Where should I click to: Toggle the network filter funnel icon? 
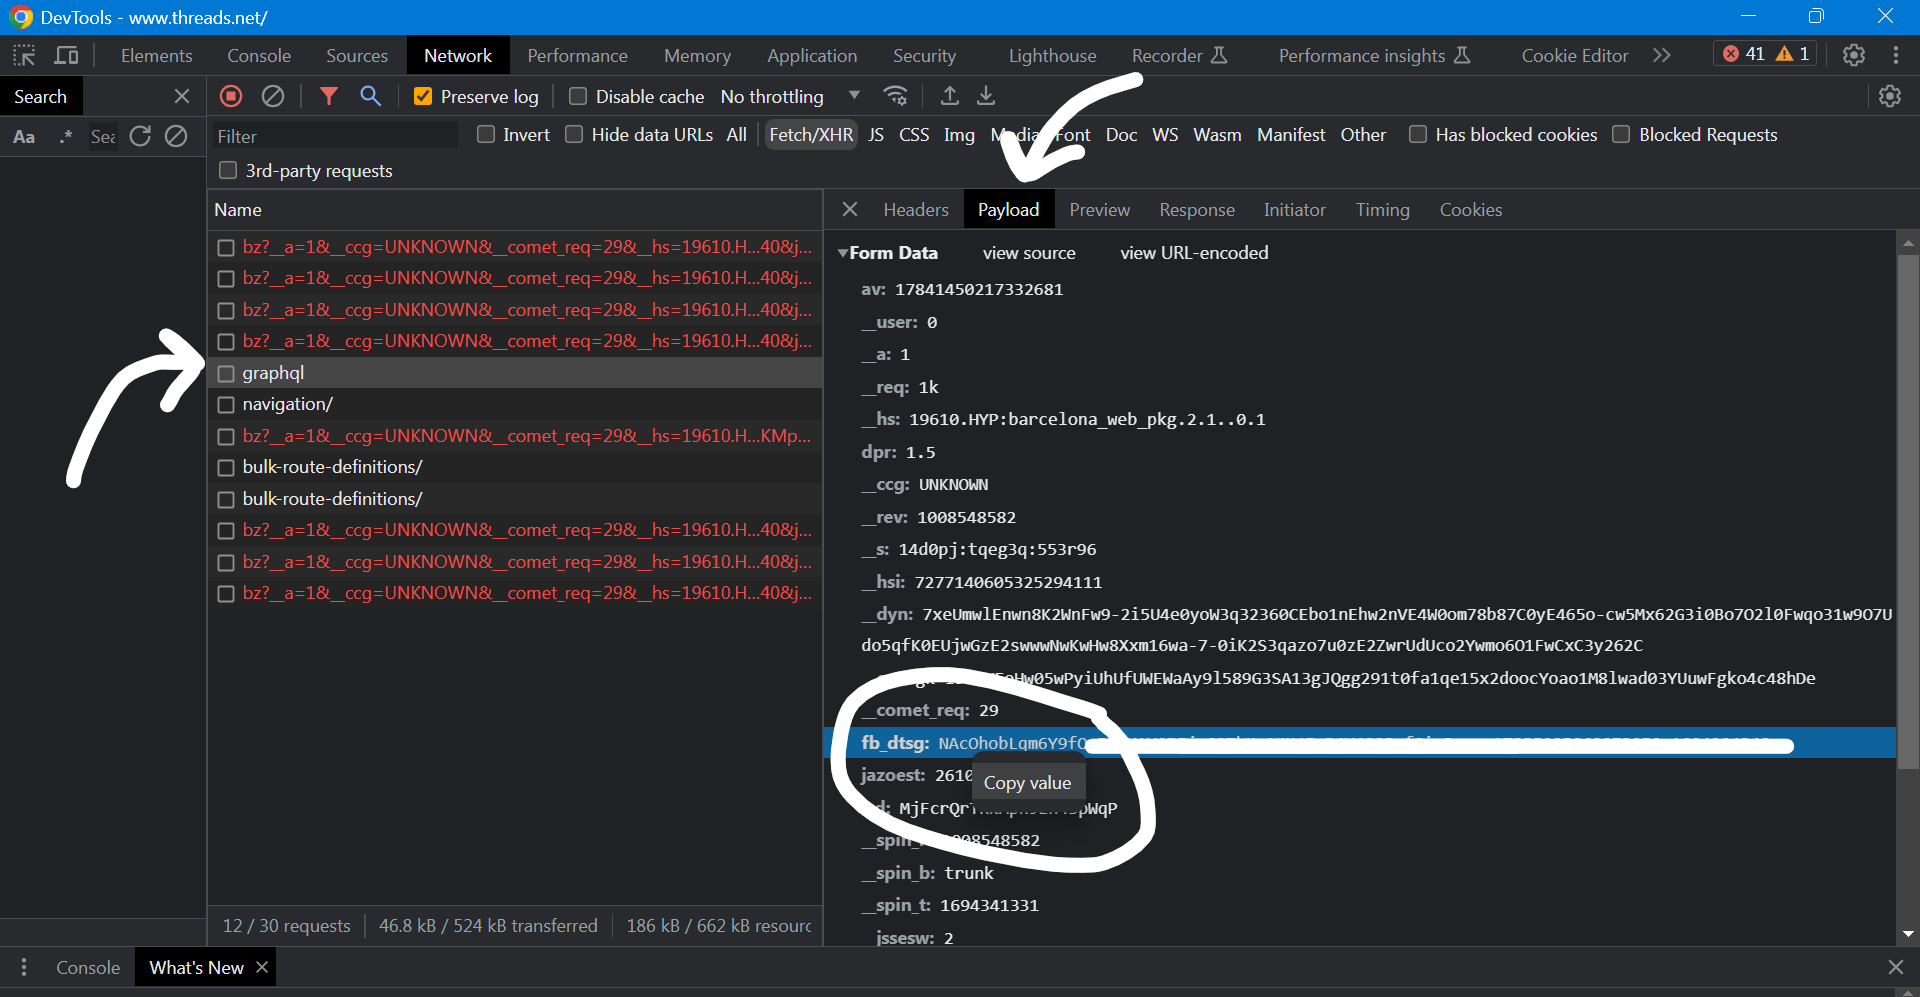[x=329, y=96]
